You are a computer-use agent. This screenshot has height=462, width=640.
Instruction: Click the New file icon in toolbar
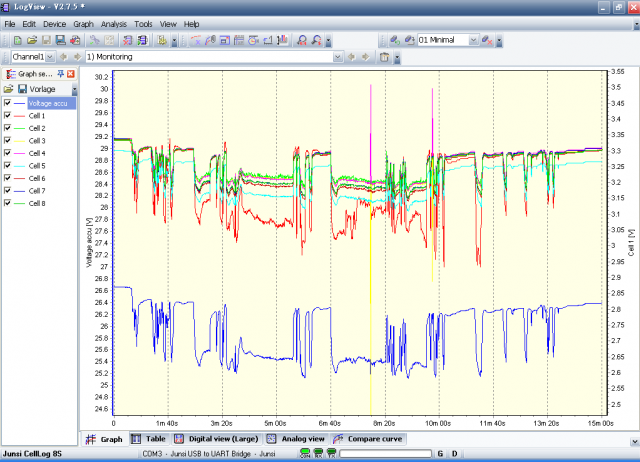[18, 40]
